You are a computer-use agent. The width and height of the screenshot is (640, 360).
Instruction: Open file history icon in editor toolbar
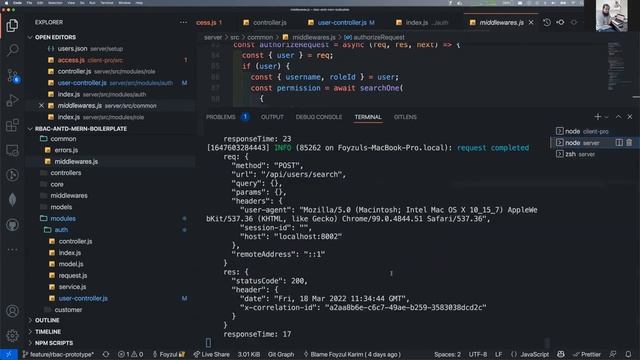(547, 22)
